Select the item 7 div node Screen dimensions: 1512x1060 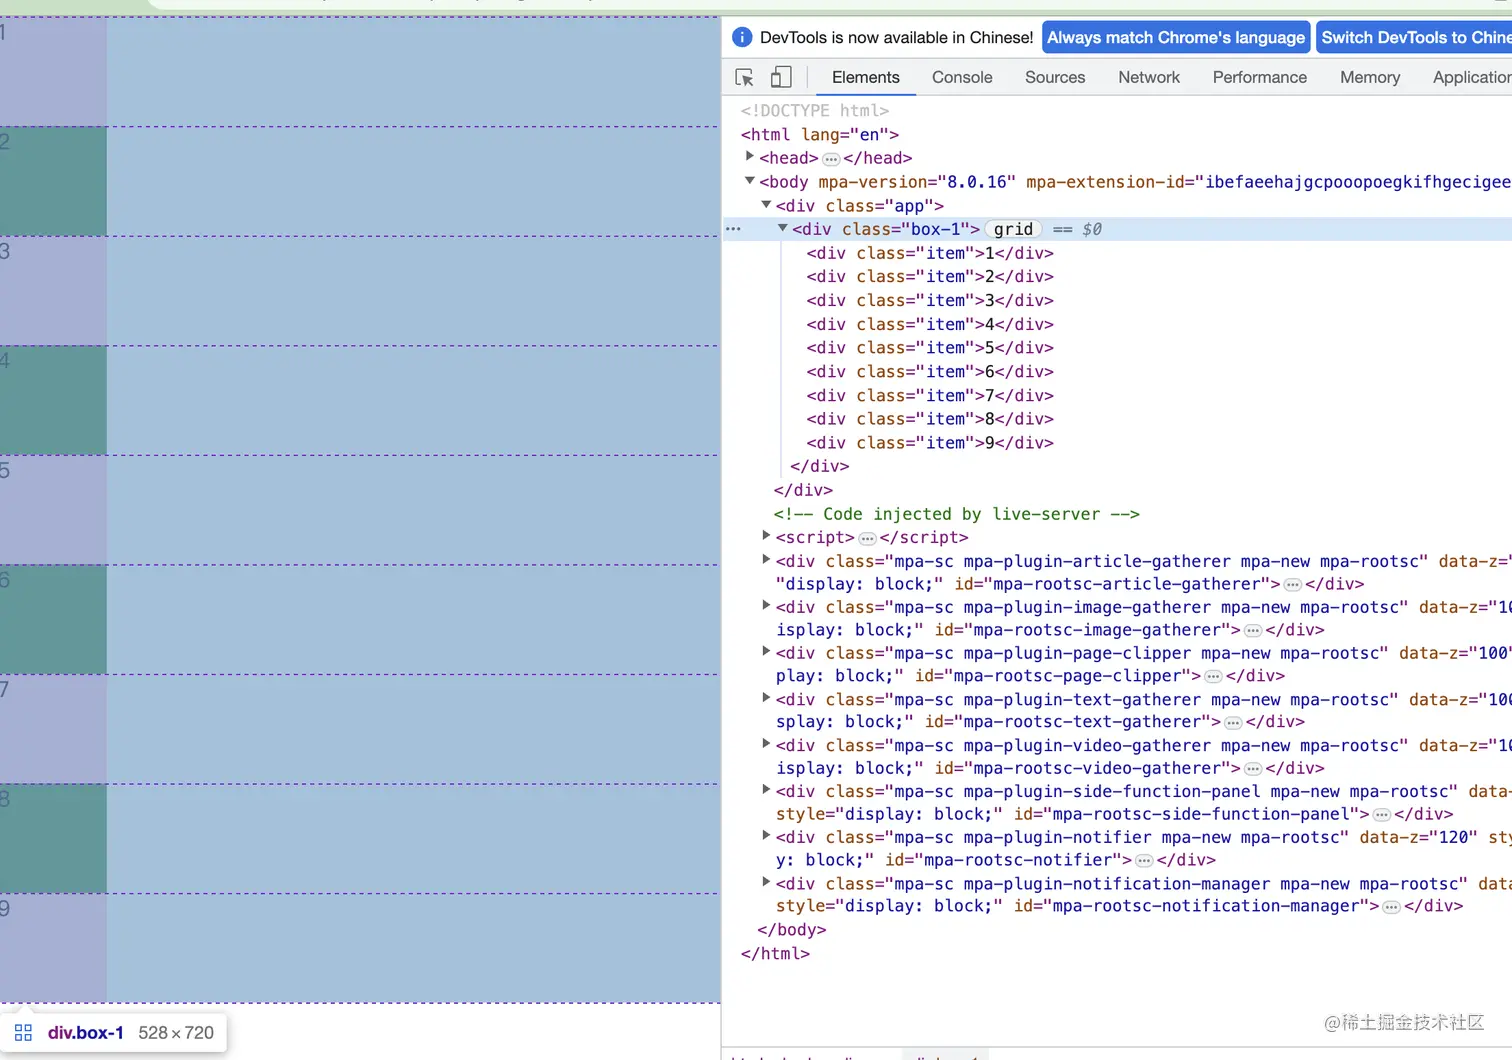tap(930, 396)
